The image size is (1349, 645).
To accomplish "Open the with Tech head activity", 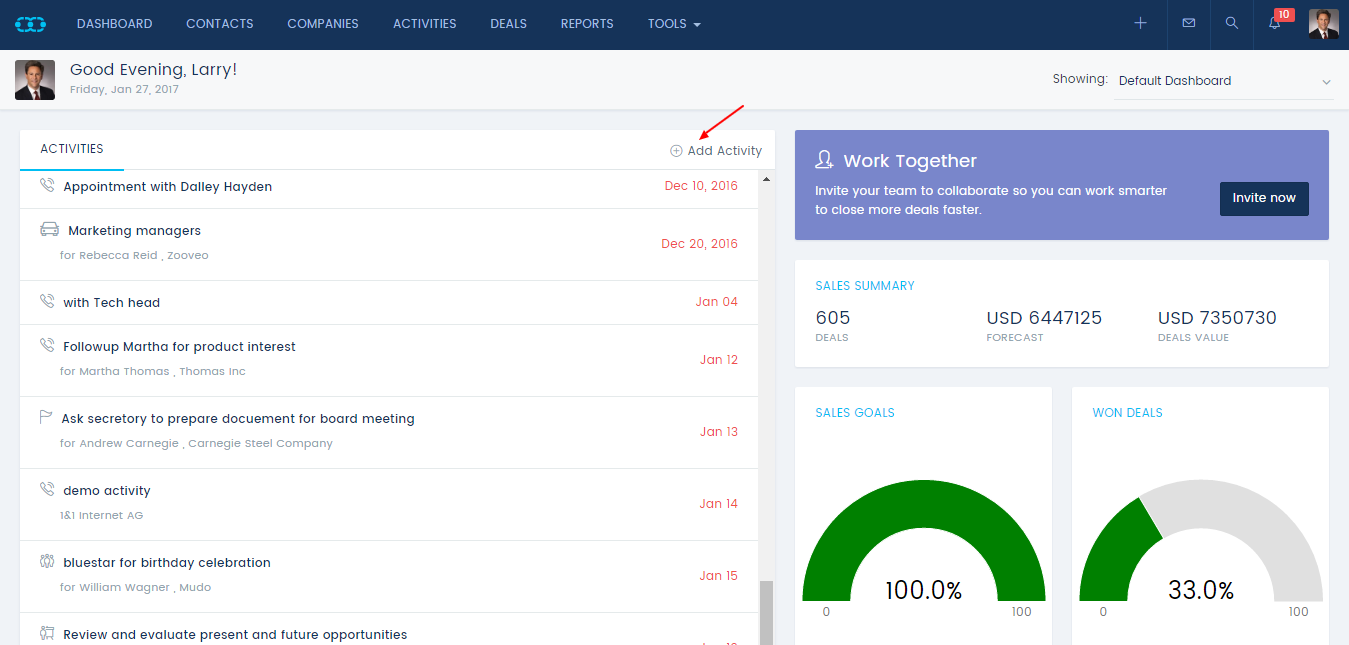I will (x=112, y=303).
